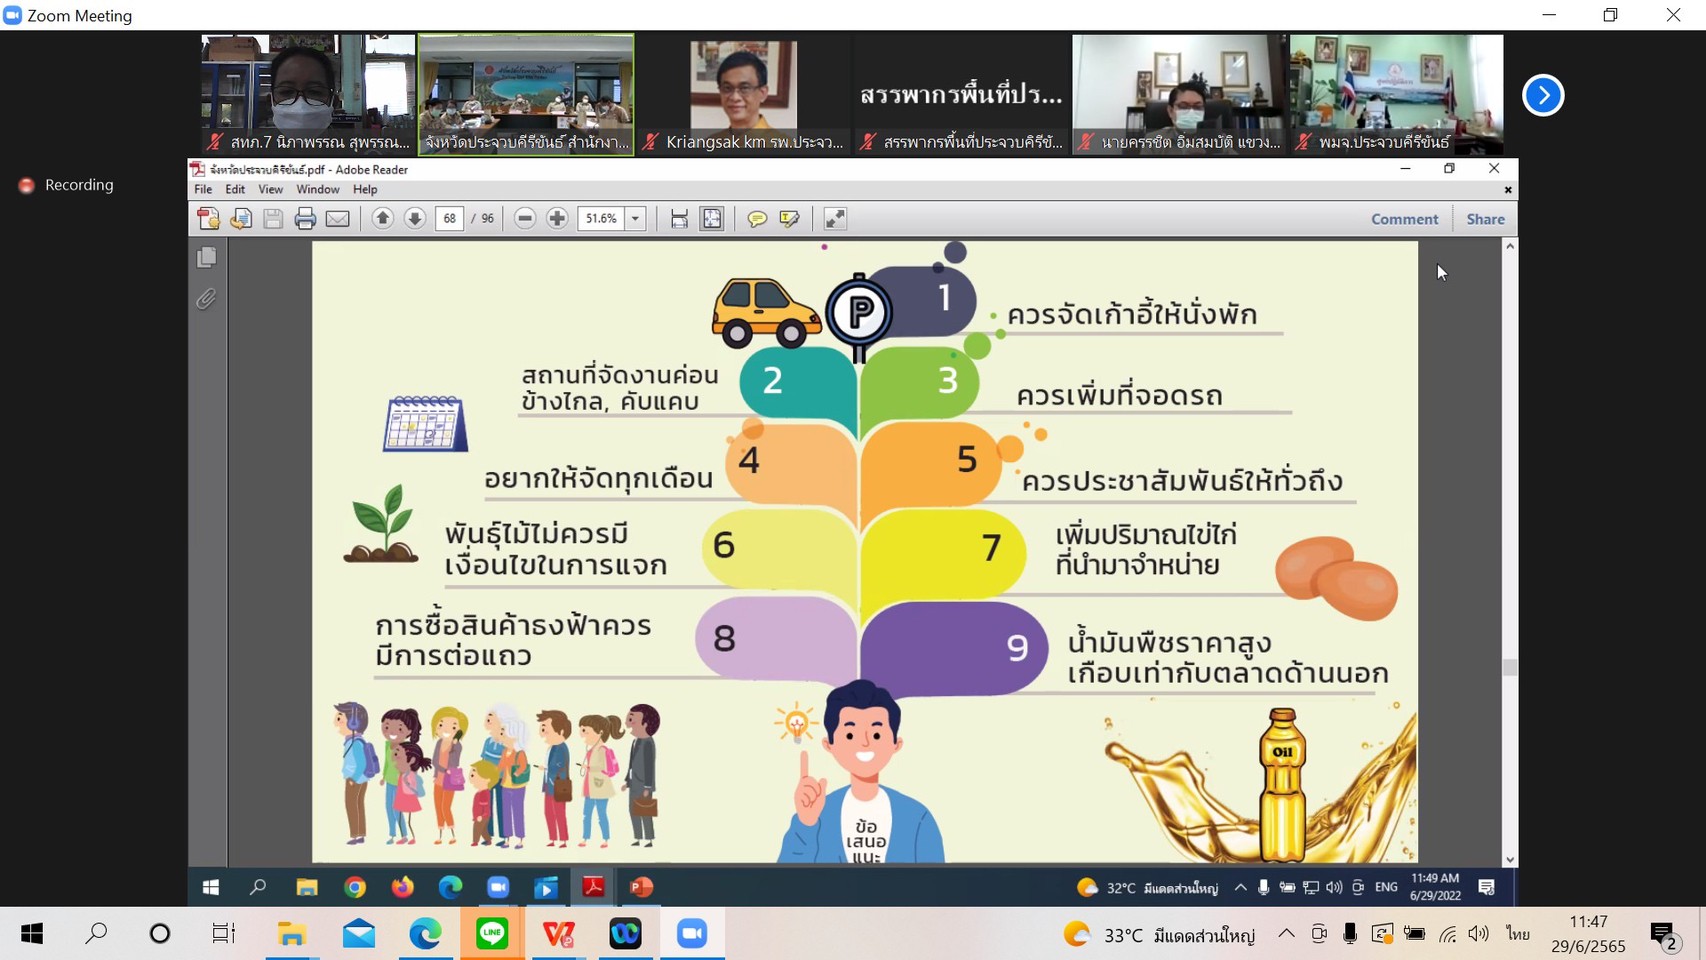
Task: Go to next page with the down arrow
Action: tap(415, 219)
